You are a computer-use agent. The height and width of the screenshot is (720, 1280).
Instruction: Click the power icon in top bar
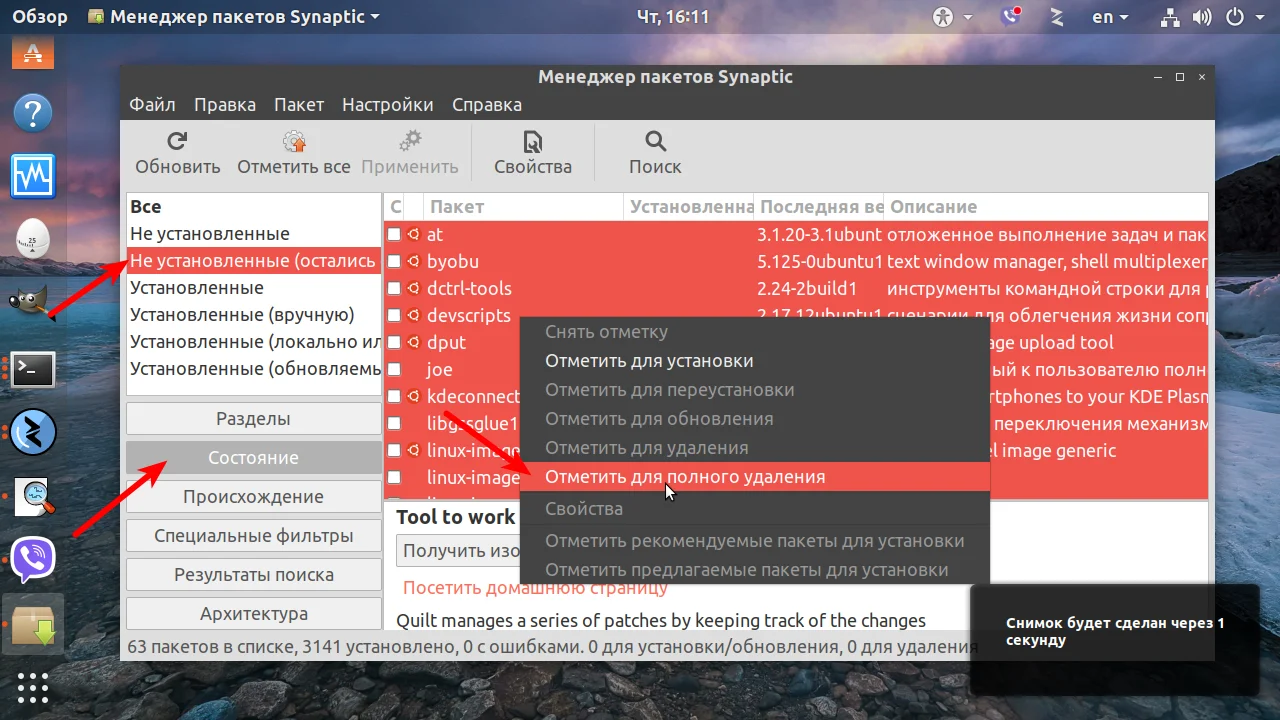point(1235,17)
